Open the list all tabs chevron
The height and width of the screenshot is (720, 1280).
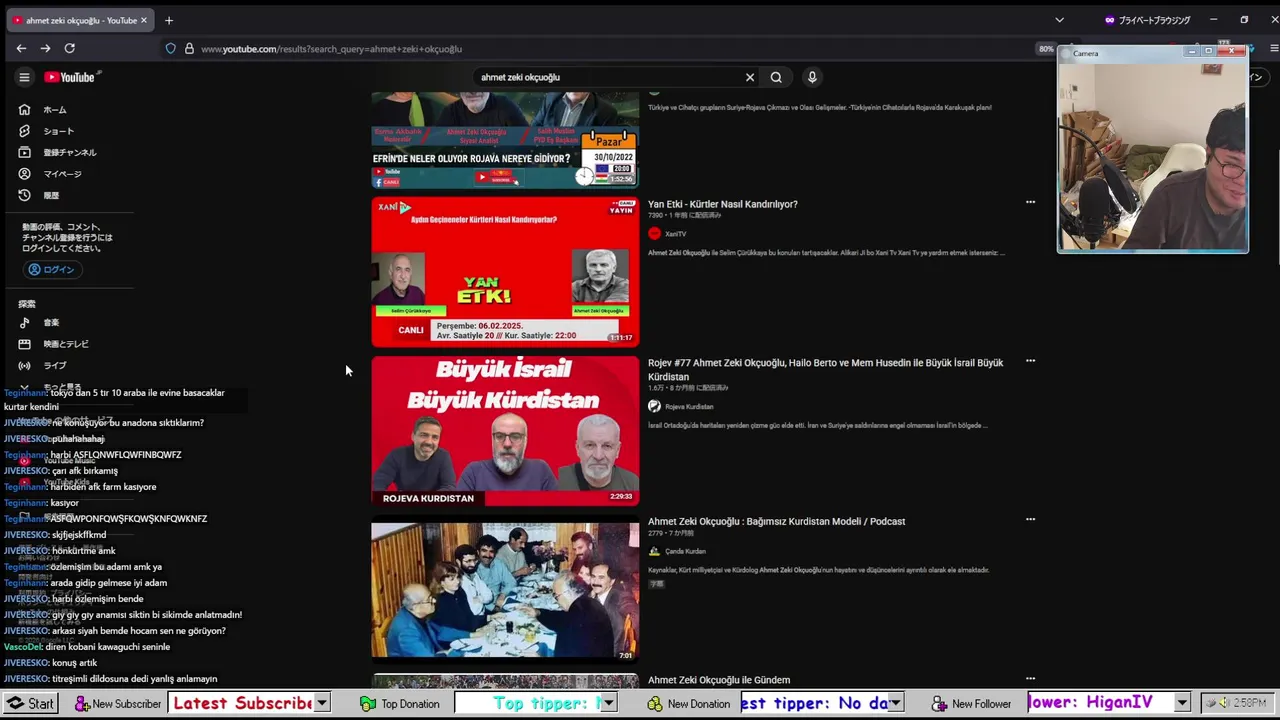[1059, 20]
